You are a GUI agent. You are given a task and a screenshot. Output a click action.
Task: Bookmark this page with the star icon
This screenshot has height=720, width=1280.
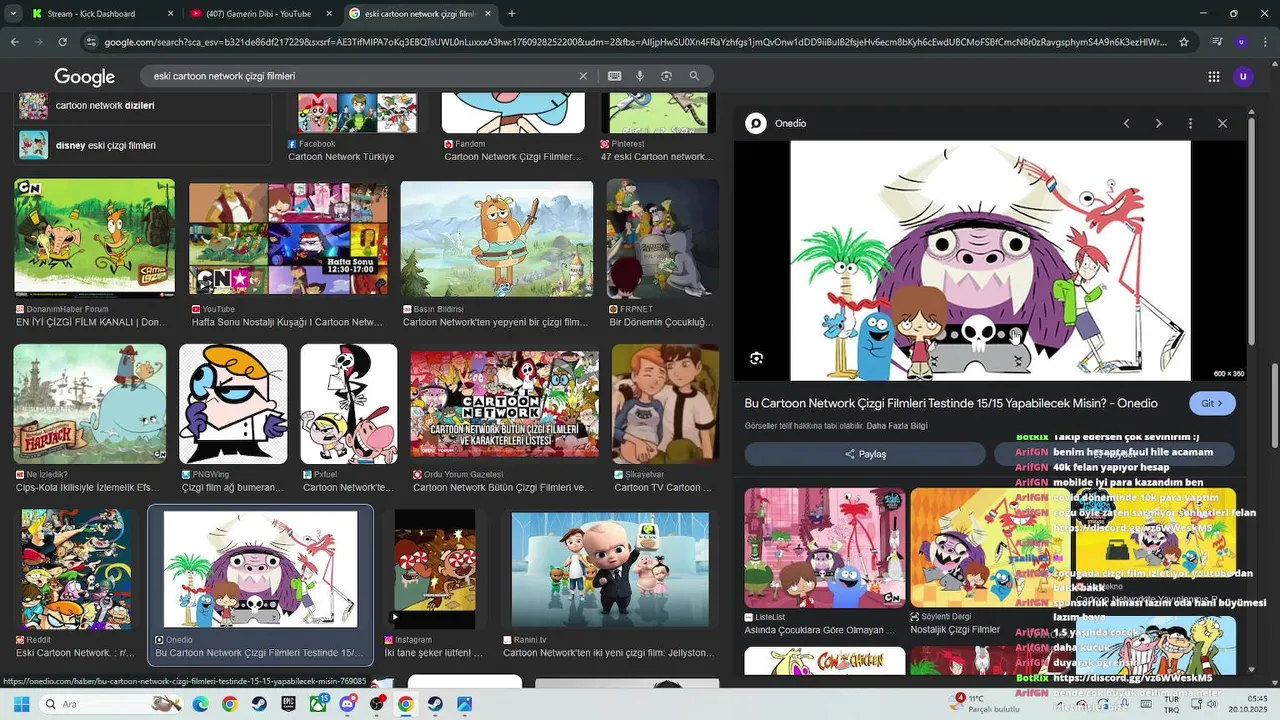1184,42
